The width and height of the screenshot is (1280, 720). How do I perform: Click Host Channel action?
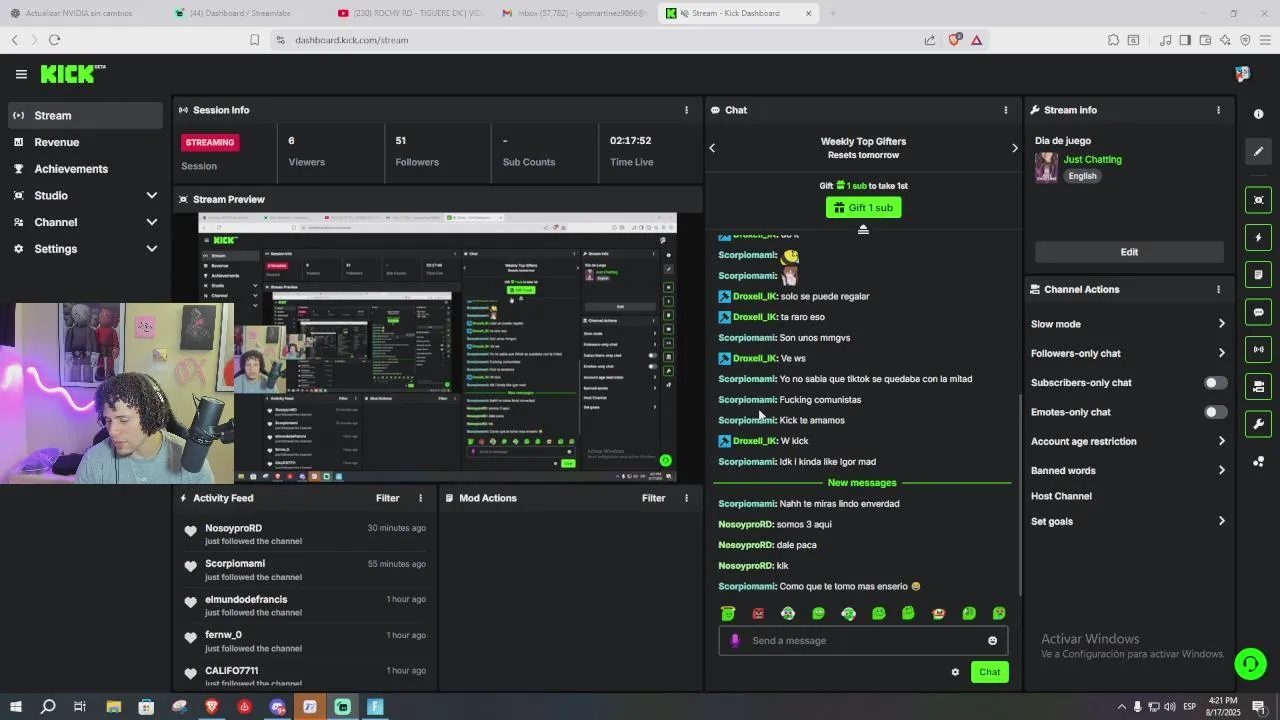[x=1061, y=496]
